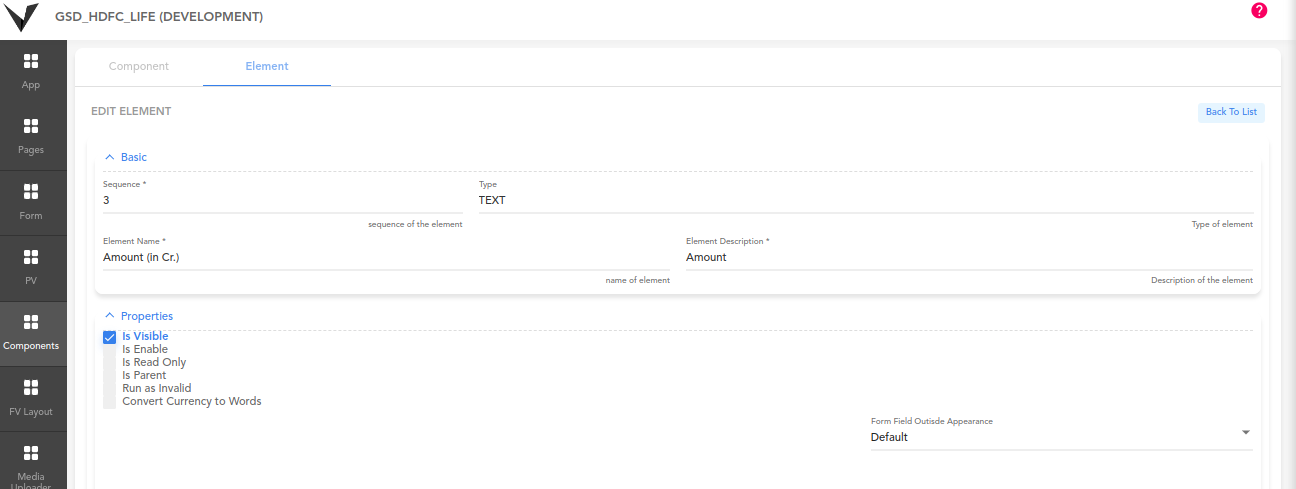Viewport: 1296px width, 489px height.
Task: Open Media Uploader sidebar icon
Action: point(31,462)
